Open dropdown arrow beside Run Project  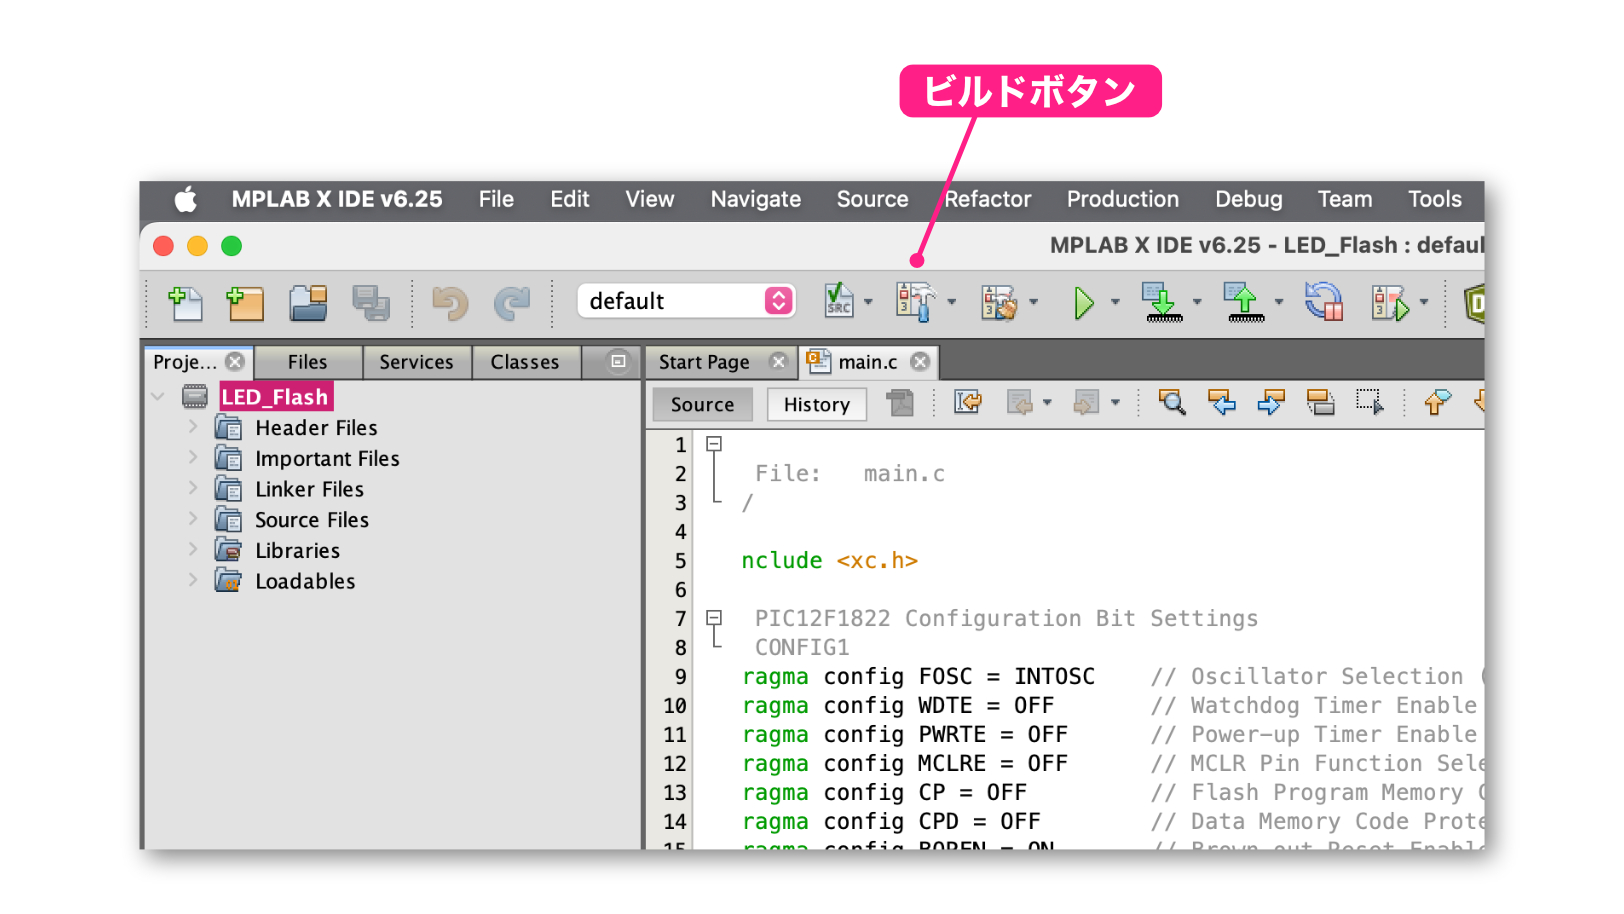tap(1115, 302)
